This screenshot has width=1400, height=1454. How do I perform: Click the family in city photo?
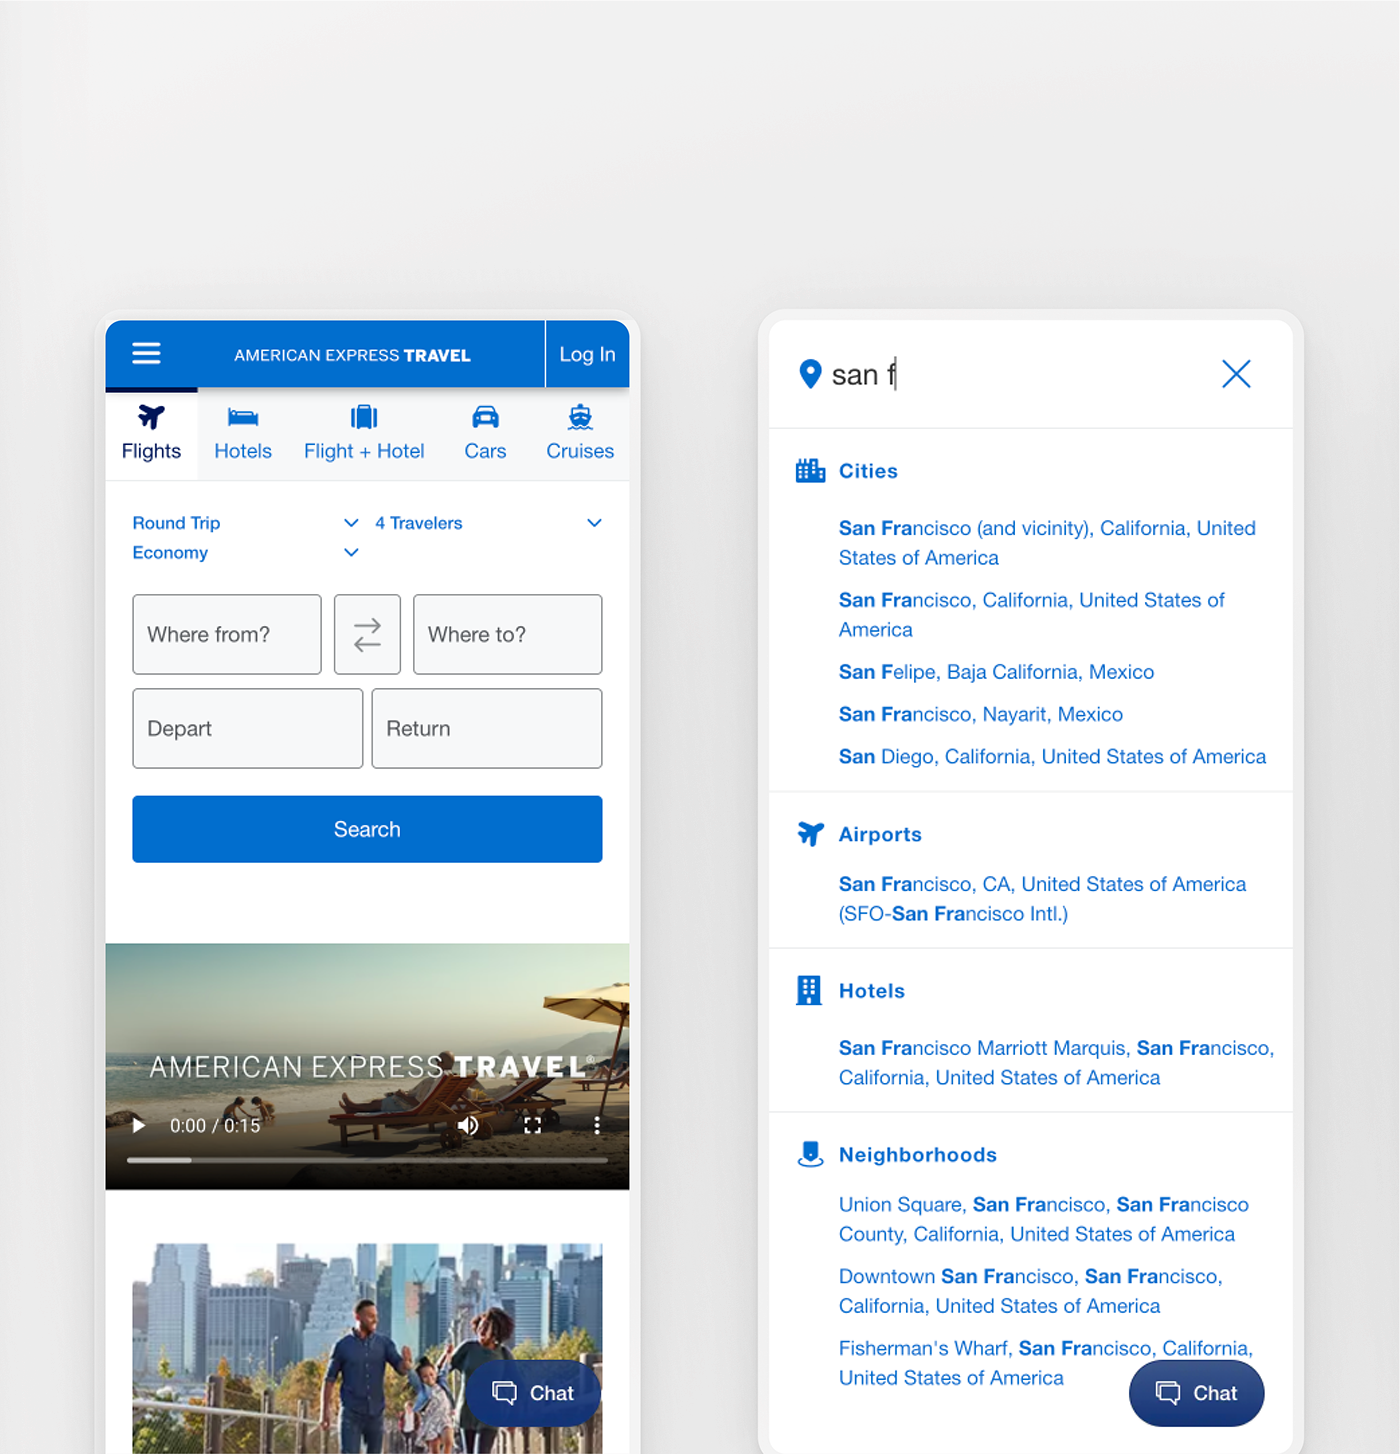coord(367,1348)
